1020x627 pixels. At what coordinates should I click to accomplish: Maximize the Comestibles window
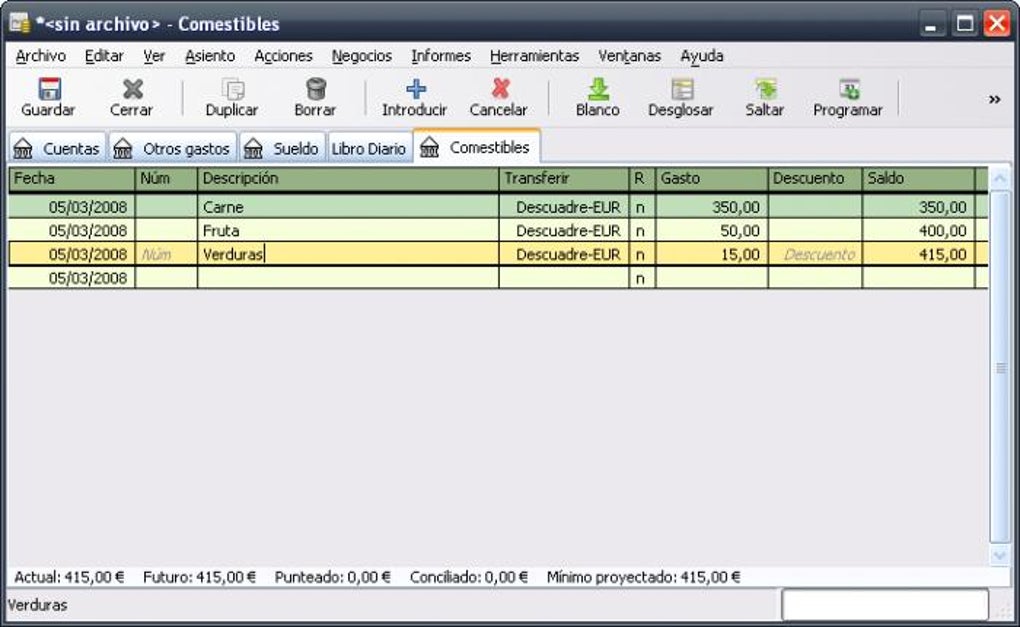[965, 25]
